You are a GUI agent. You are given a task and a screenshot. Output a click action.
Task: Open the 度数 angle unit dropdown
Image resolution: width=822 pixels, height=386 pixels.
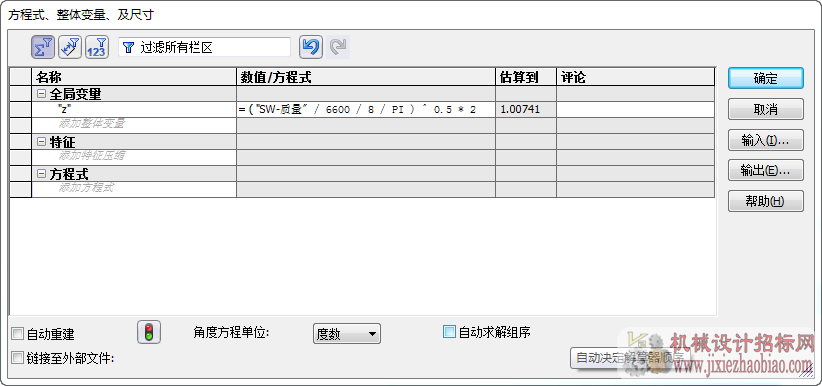(347, 334)
